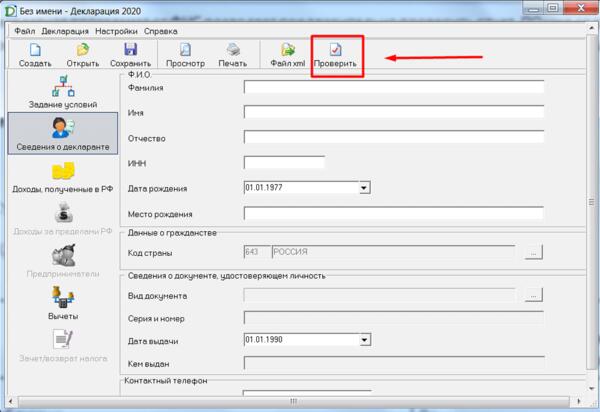Click browse button next to Код страны
The height and width of the screenshot is (412, 600).
(535, 253)
